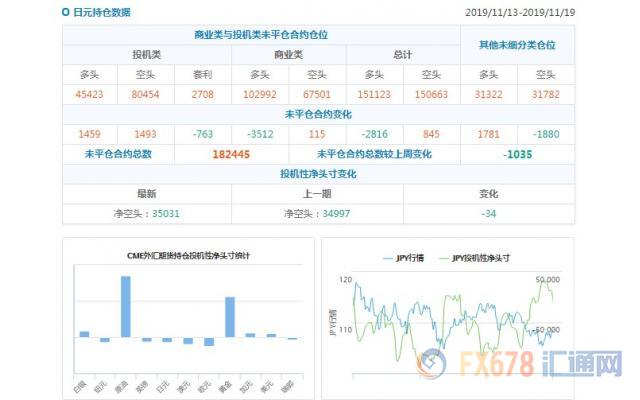The image size is (640, 400).
Task: Click the change value 845
Action: (x=431, y=134)
